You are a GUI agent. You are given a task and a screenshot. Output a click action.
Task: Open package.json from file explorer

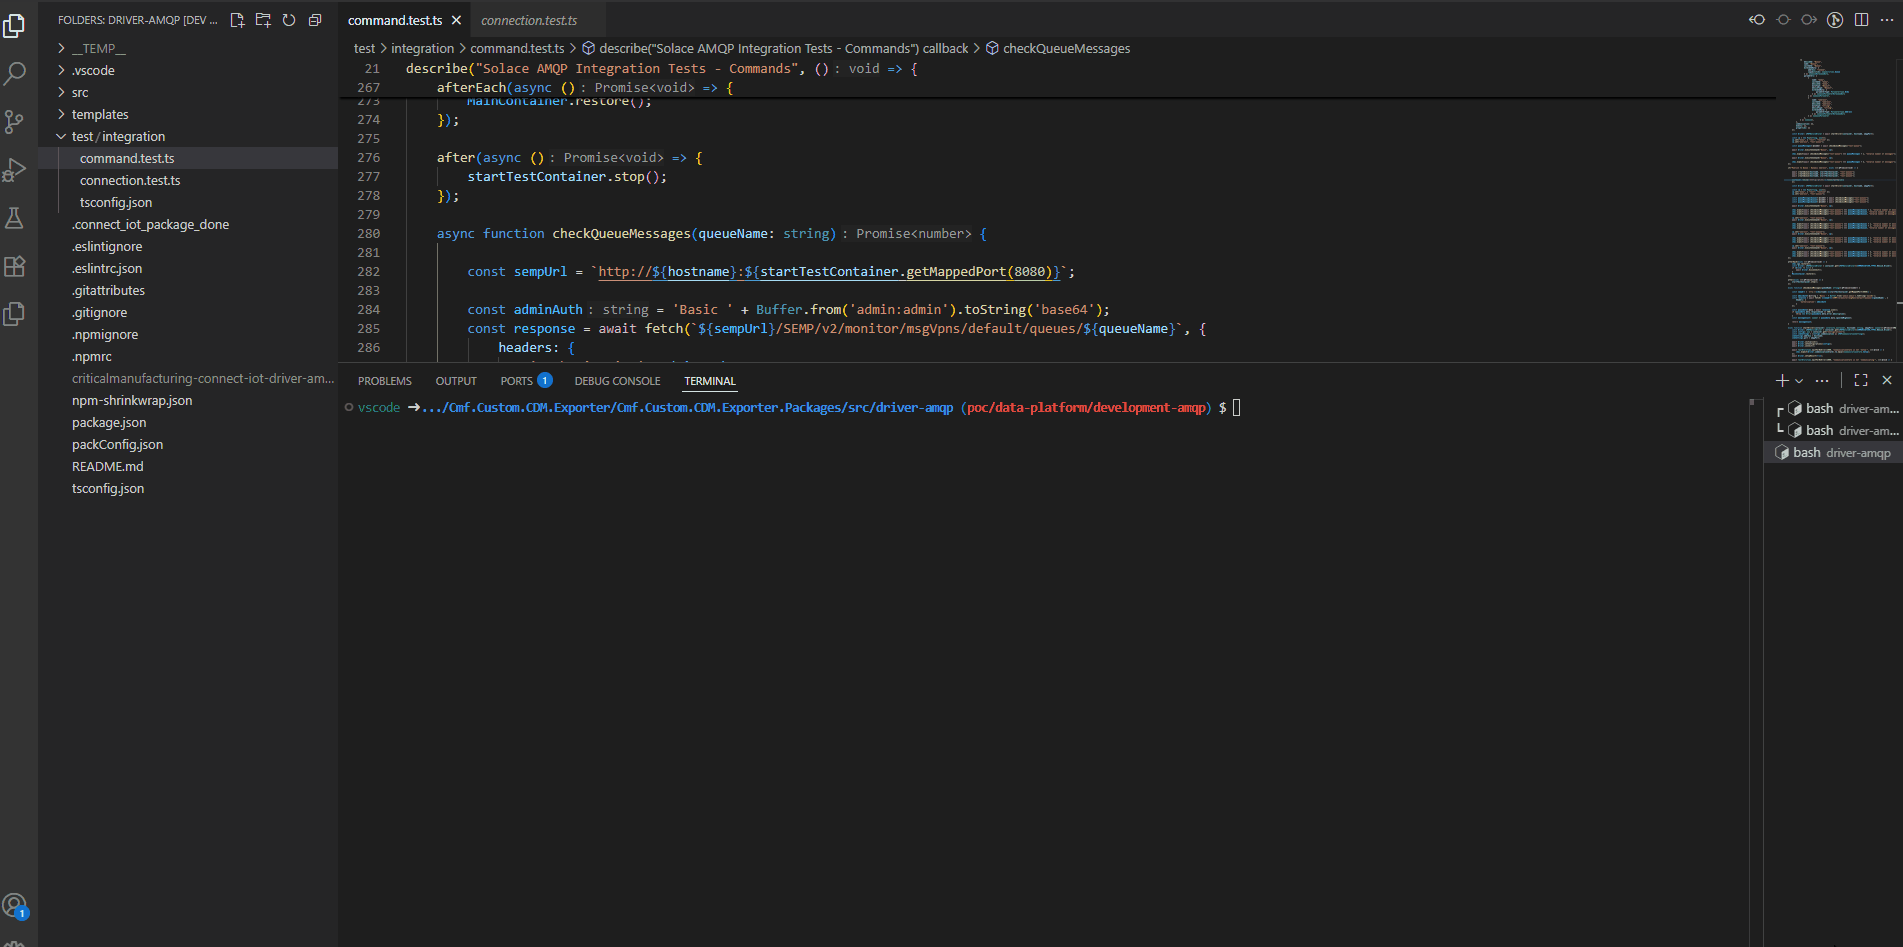pyautogui.click(x=109, y=422)
